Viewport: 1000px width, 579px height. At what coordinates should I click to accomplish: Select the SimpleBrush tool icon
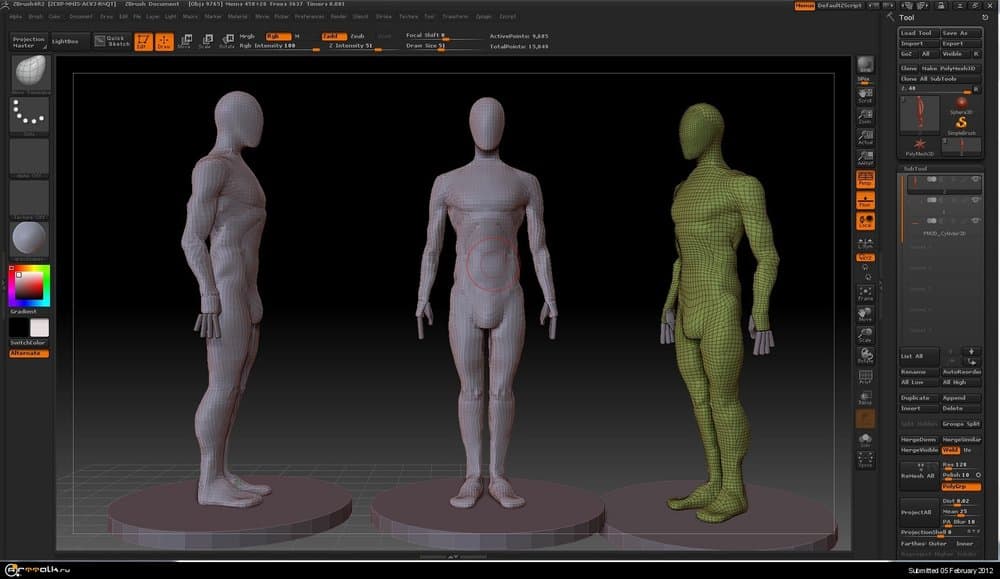click(x=960, y=122)
